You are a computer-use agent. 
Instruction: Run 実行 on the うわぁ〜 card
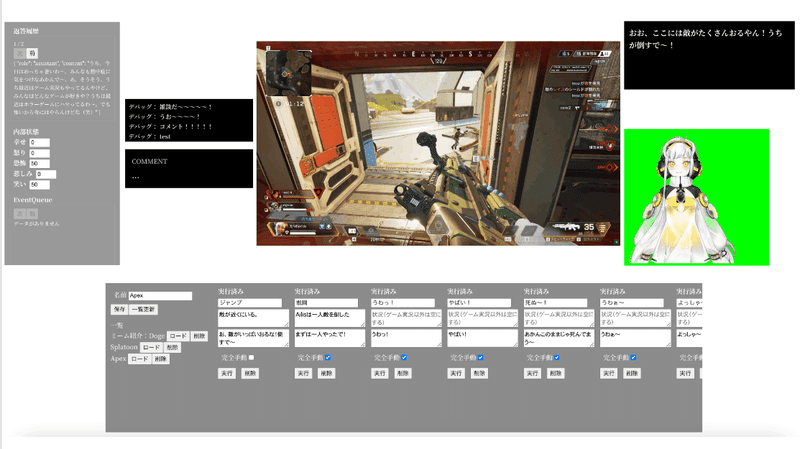pyautogui.click(x=609, y=373)
